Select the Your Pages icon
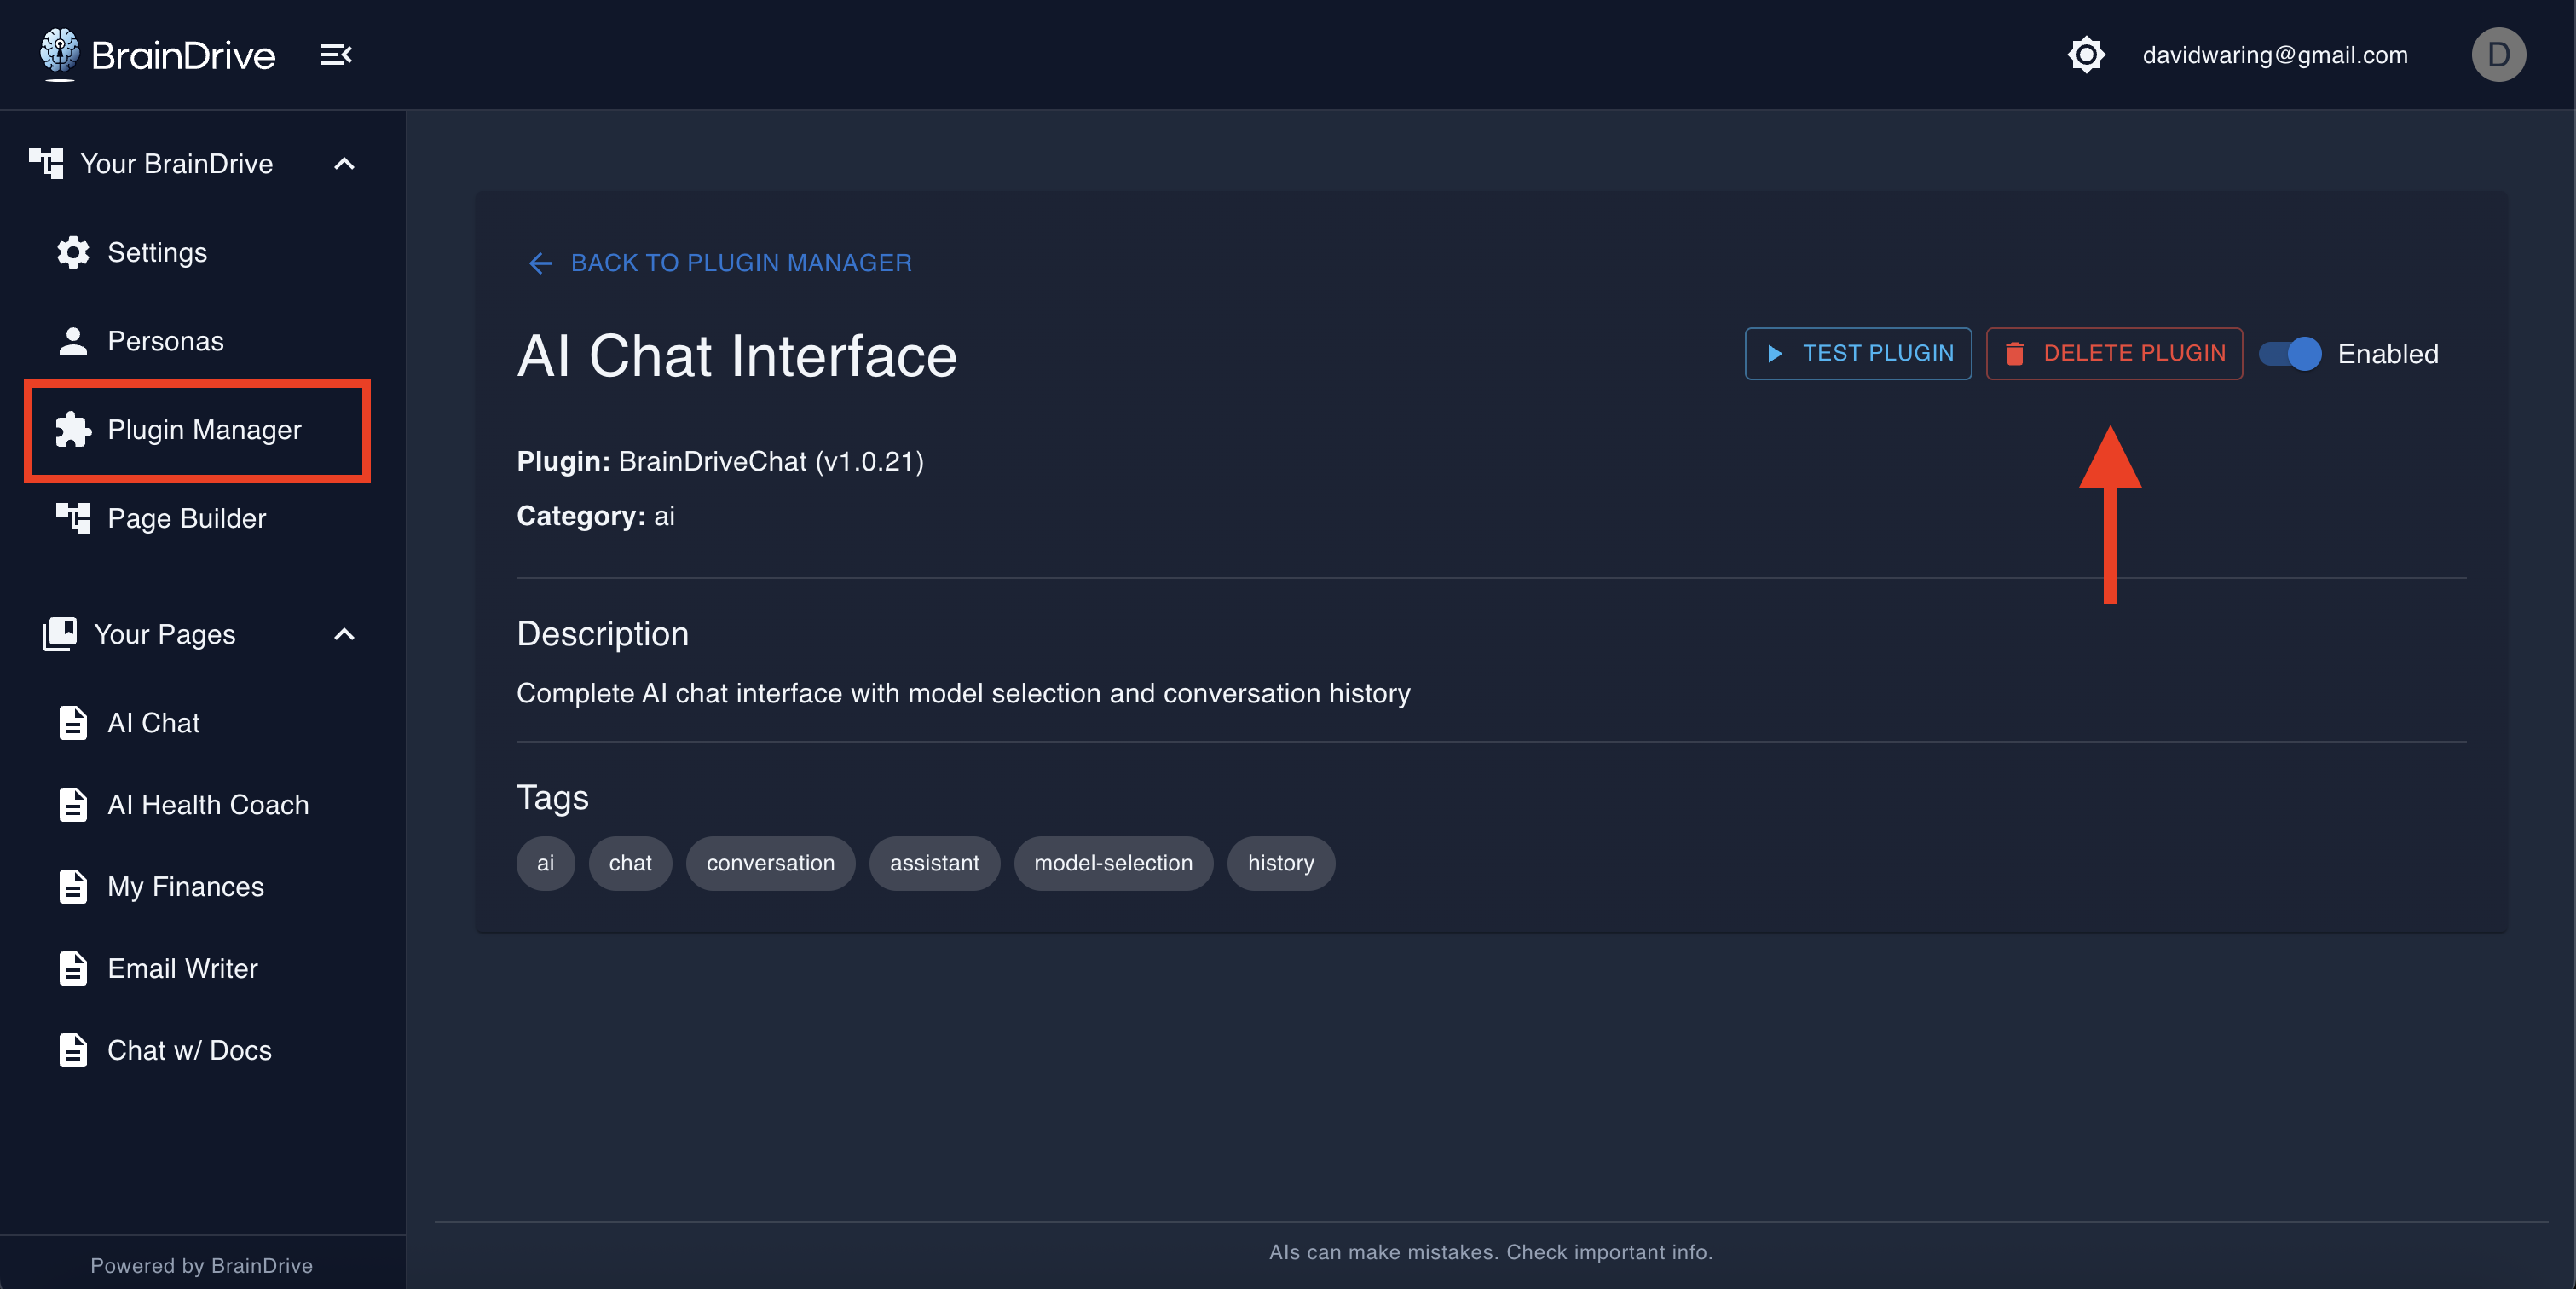2576x1289 pixels. 59,634
